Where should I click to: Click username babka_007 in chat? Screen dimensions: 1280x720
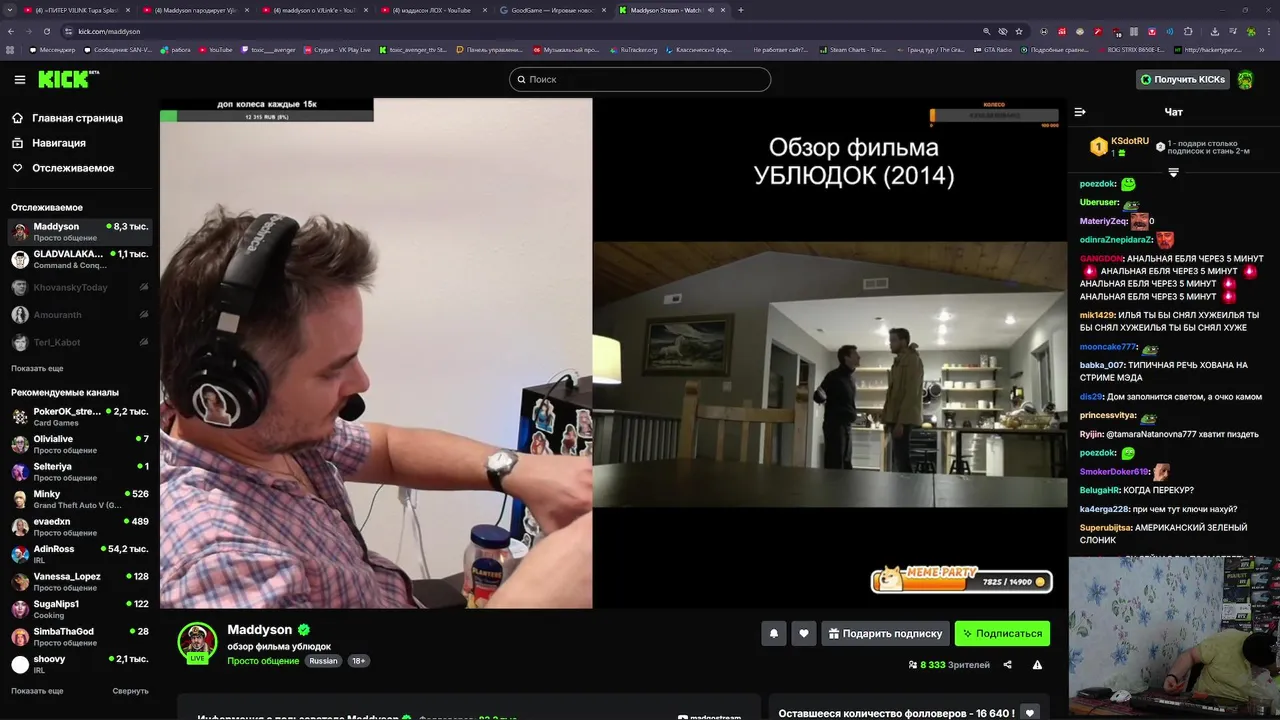[1102, 365]
